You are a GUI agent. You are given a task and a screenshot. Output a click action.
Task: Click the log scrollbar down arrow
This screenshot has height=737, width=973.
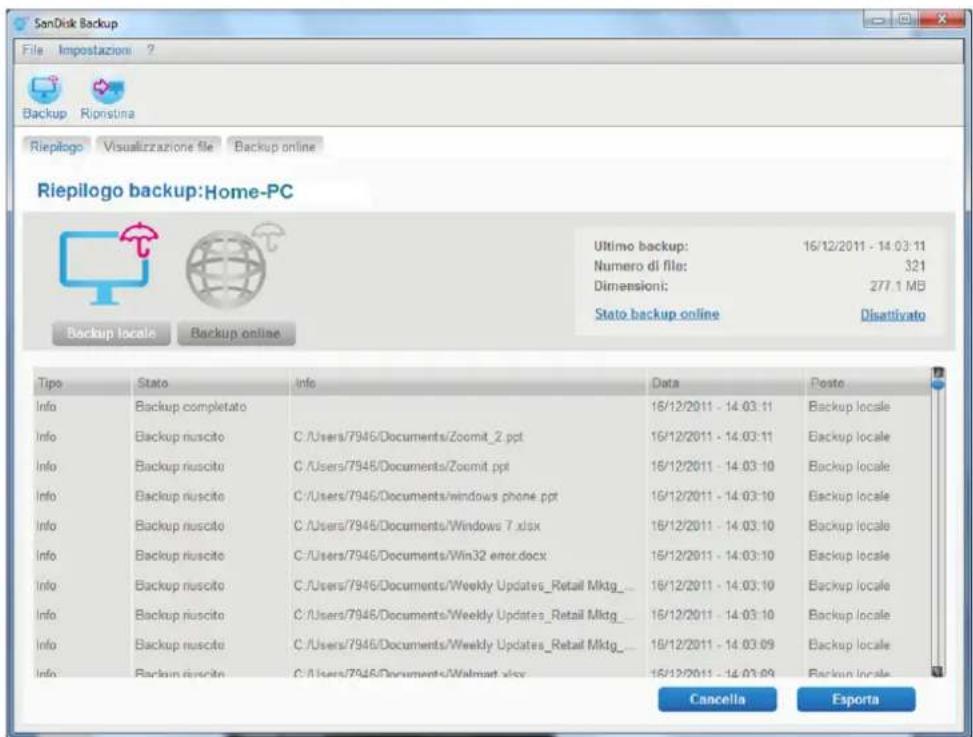(938, 671)
